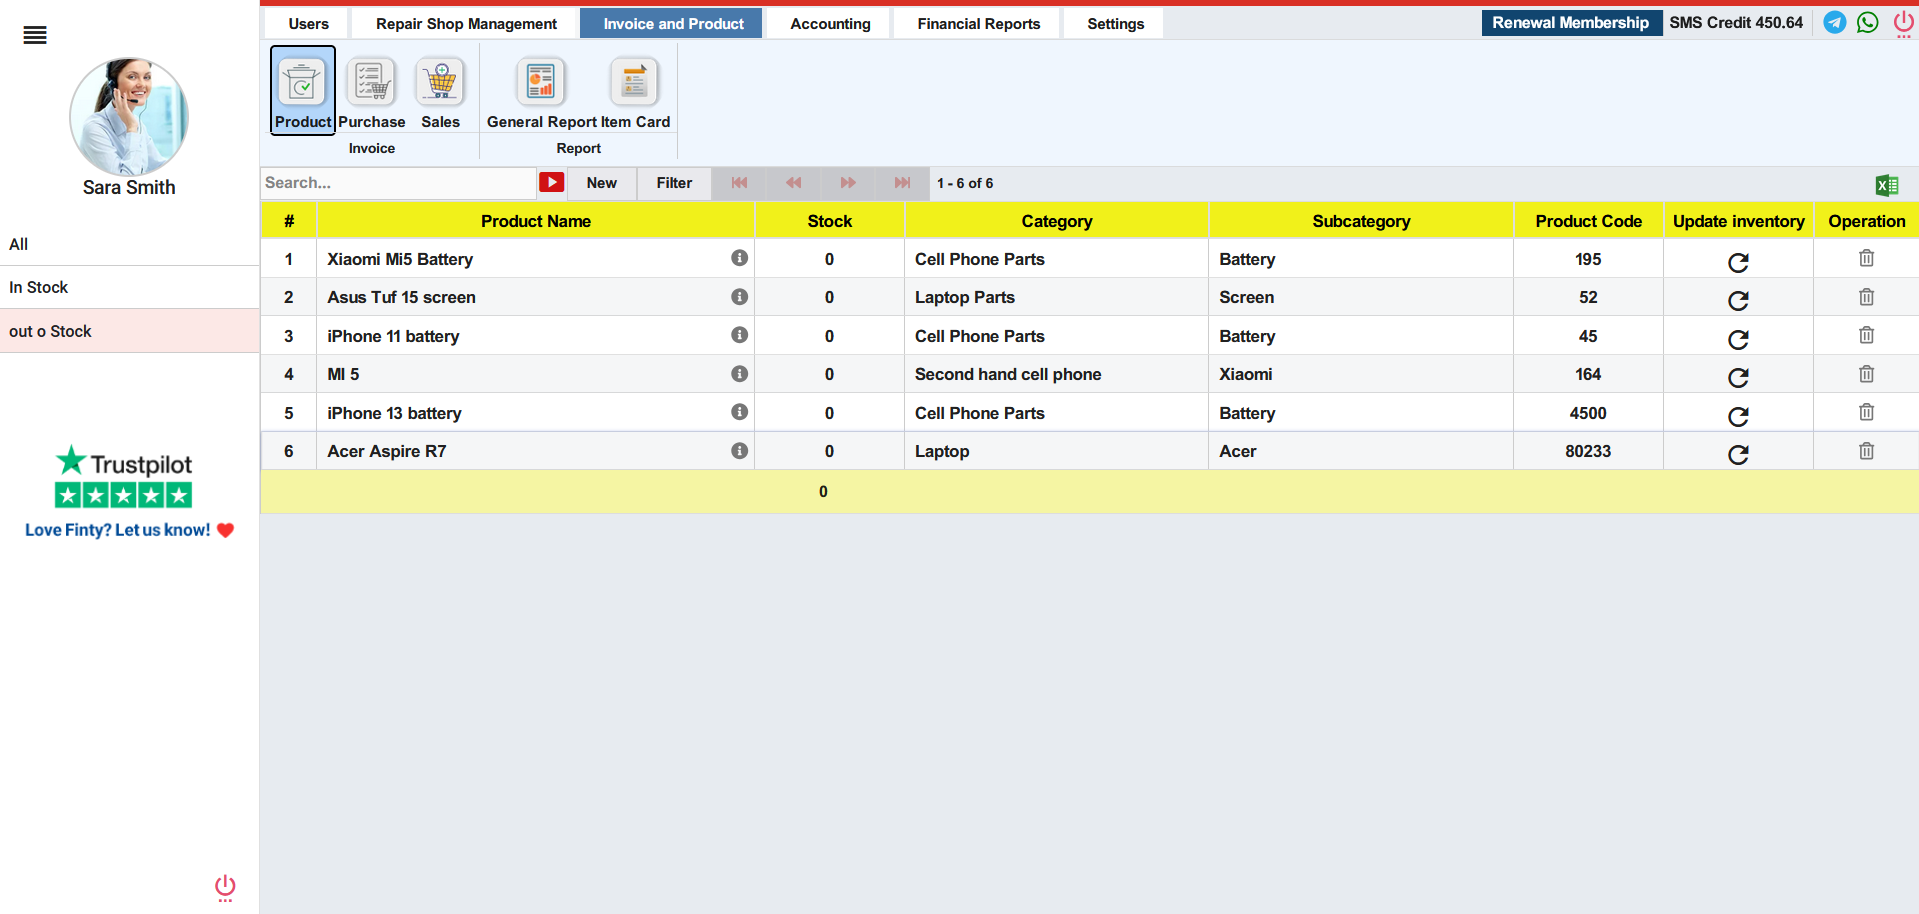Update inventory for Asus Tuf 15 screen
The image size is (1919, 914).
click(x=1738, y=300)
